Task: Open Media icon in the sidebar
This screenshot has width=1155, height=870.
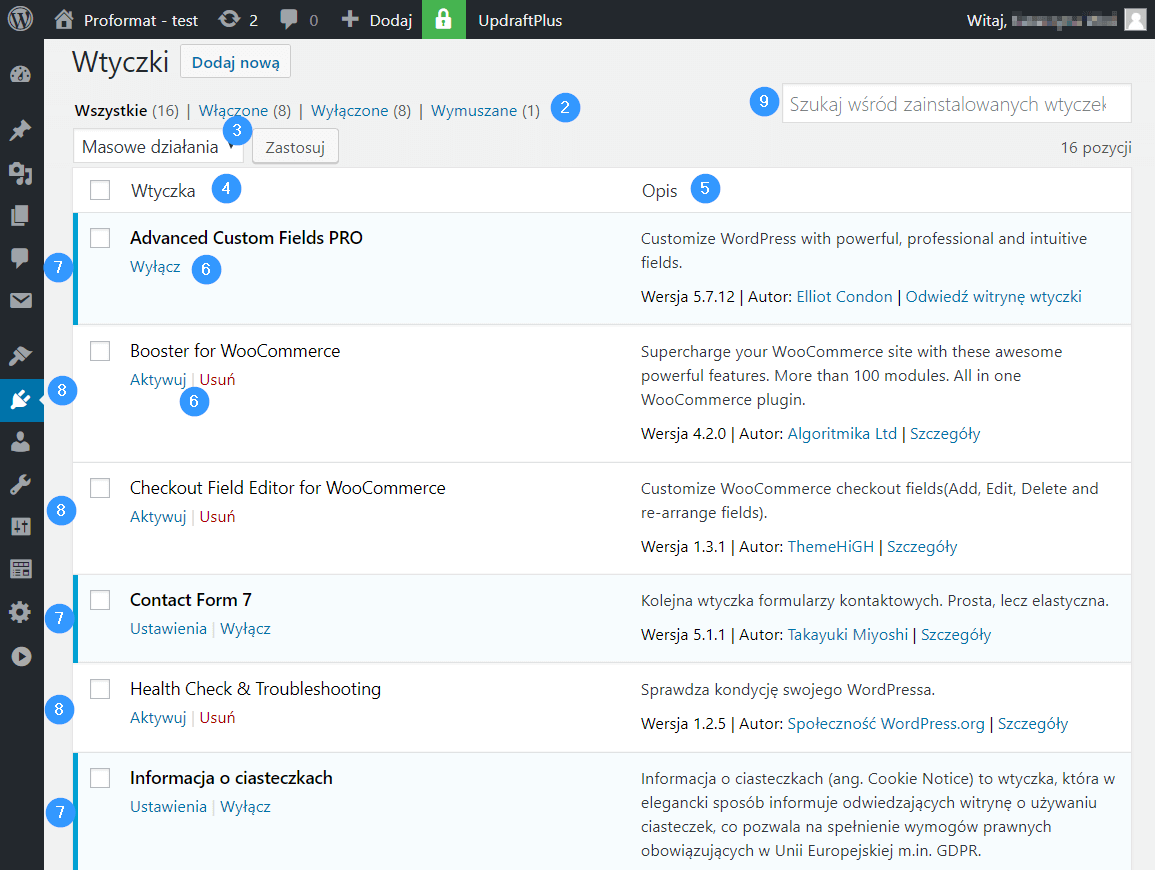Action: 21,173
